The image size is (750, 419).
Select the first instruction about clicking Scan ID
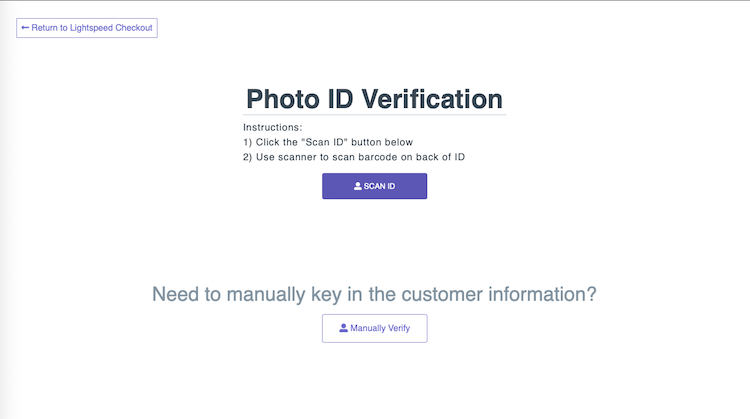click(328, 142)
